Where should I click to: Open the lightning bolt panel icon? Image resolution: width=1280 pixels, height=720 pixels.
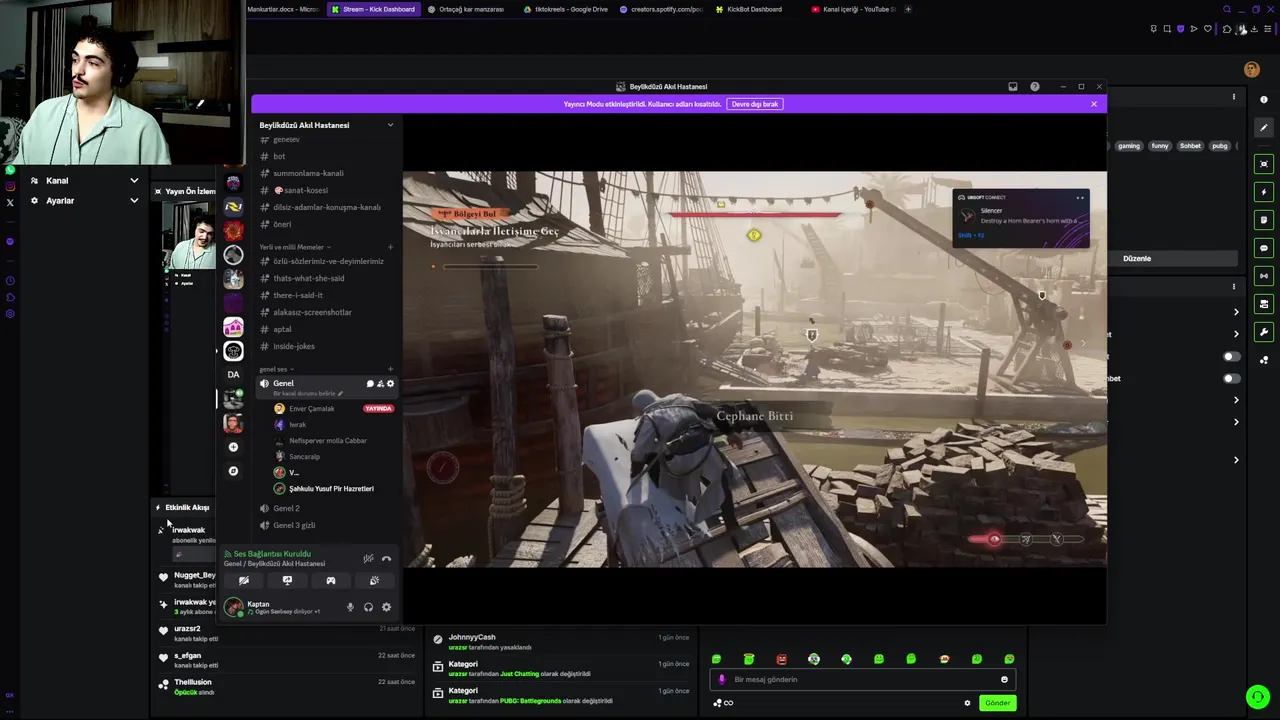pos(1264,192)
